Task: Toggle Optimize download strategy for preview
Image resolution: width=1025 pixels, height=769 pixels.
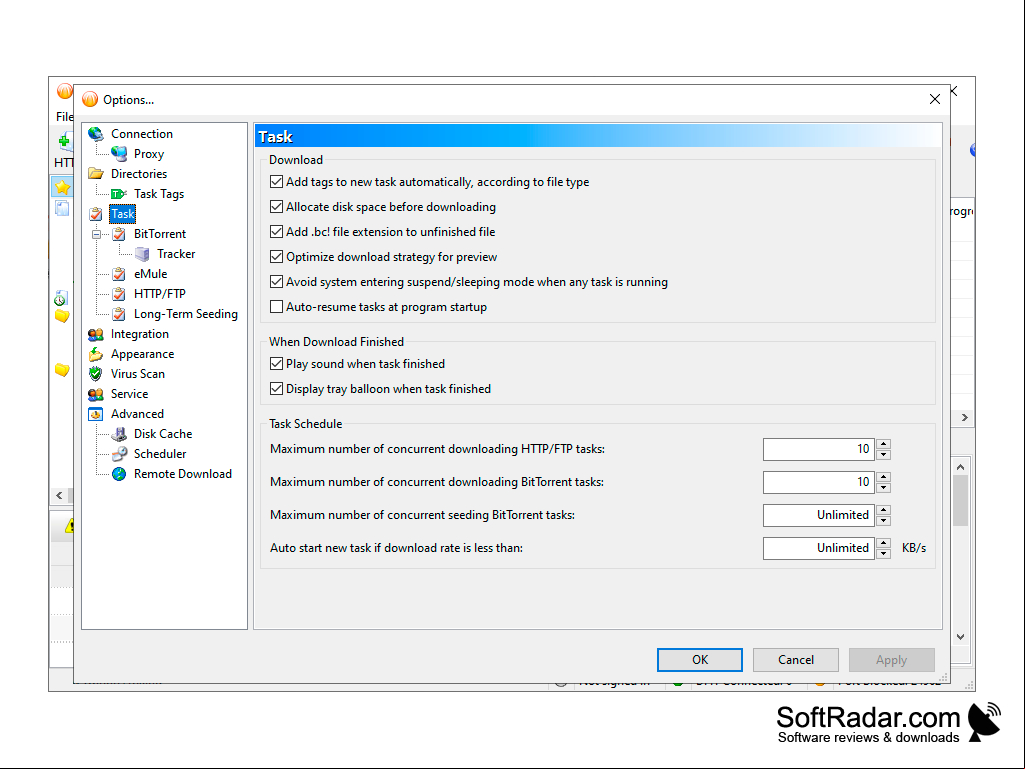Action: click(x=277, y=257)
